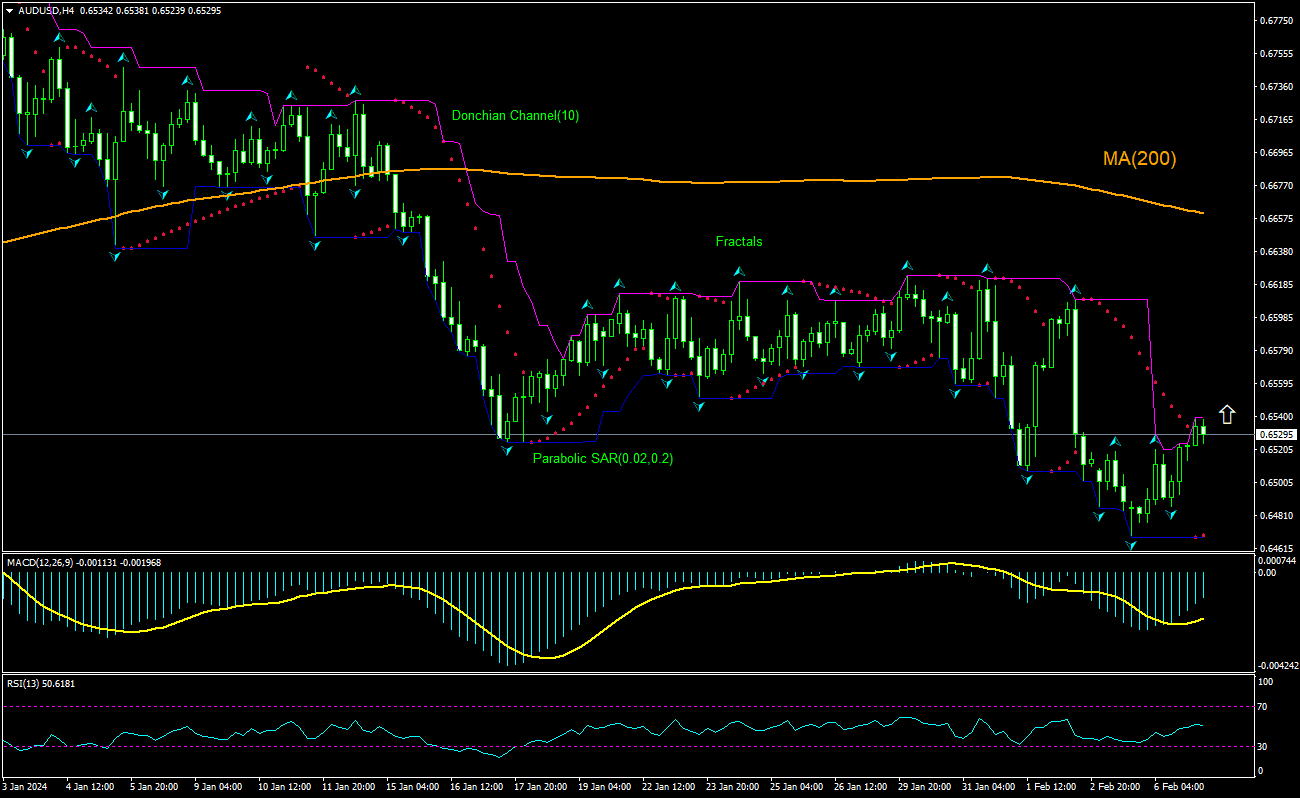Image resolution: width=1300 pixels, height=798 pixels.
Task: Click the MACD(12,26,9) indicator title
Action: tap(45, 562)
